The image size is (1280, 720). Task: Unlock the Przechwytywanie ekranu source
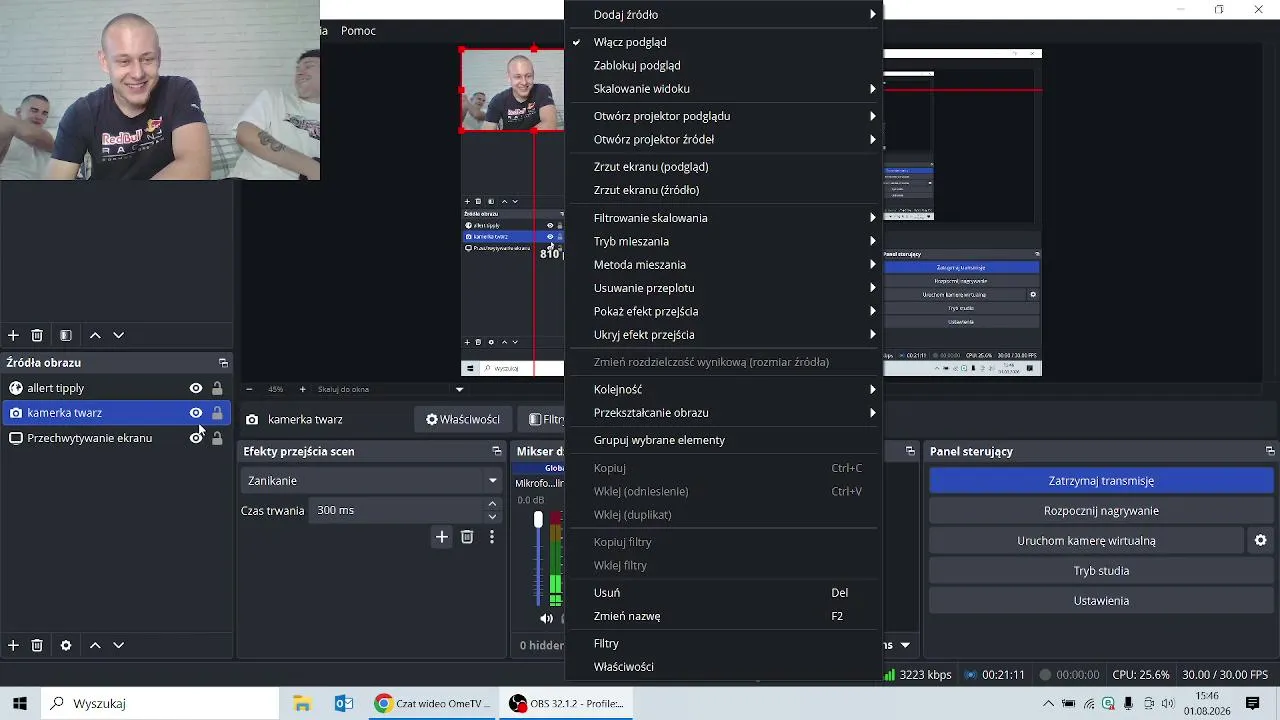click(217, 438)
